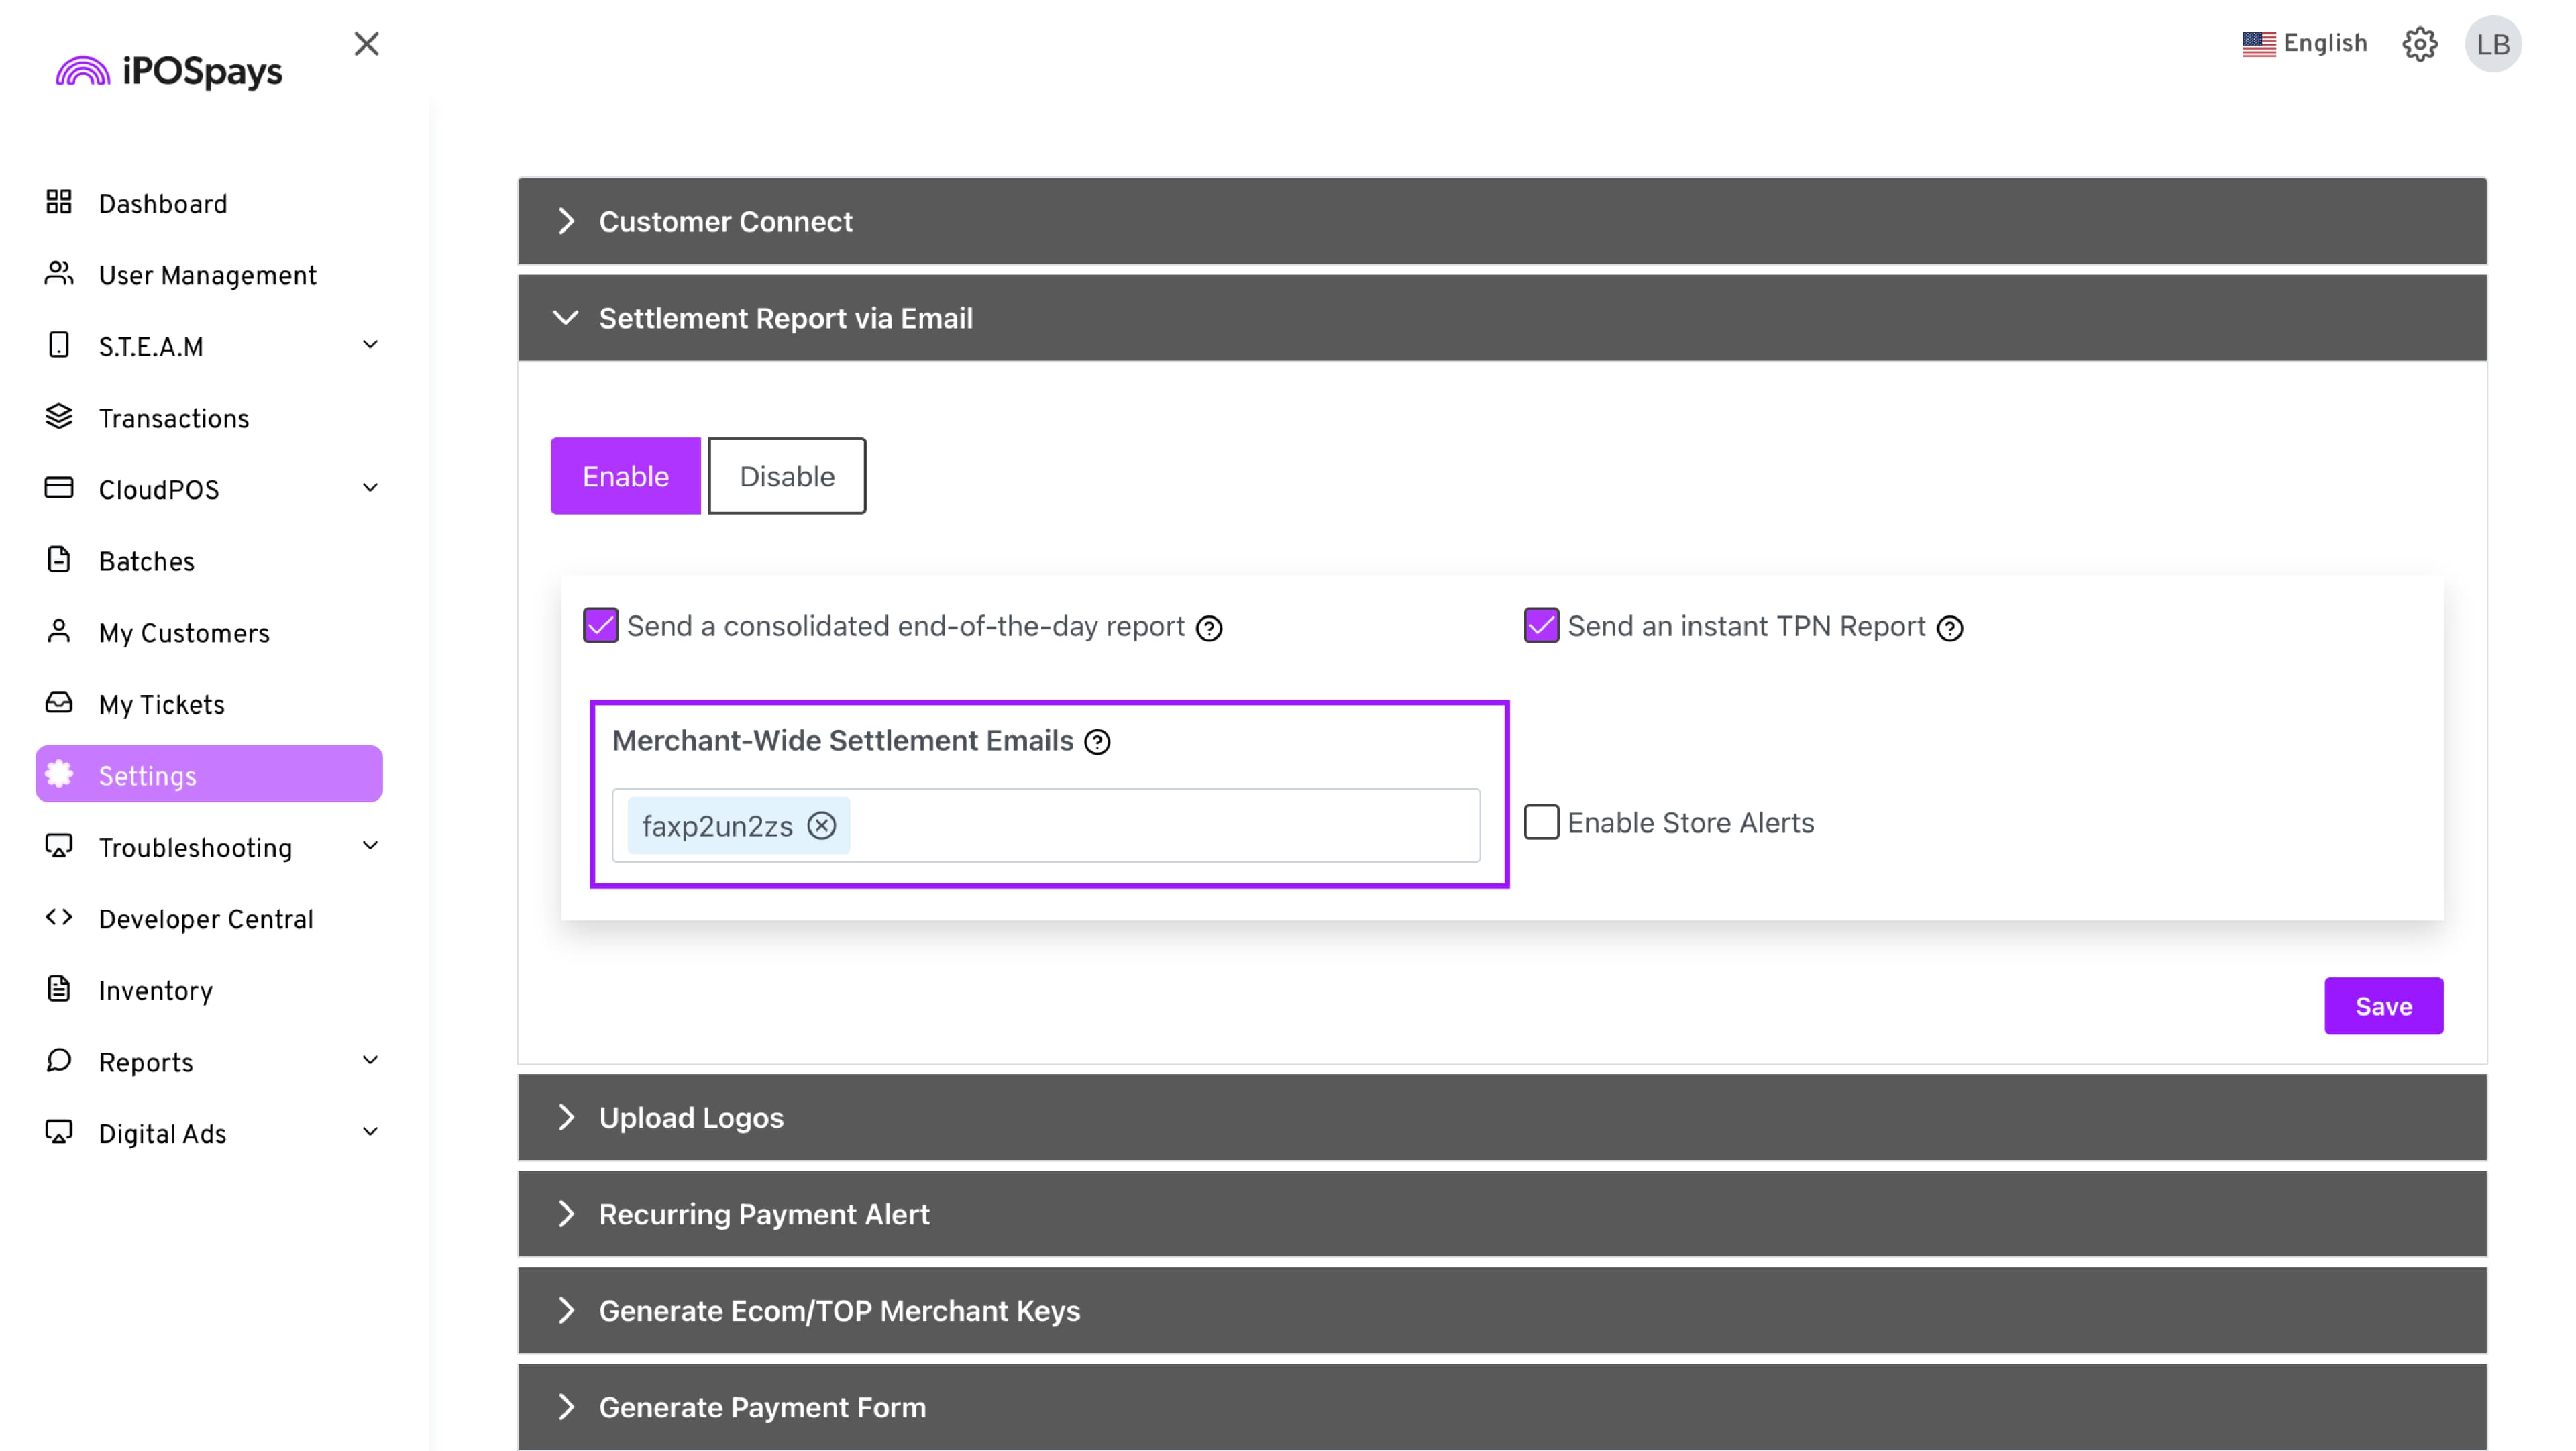Click the settings gear icon in header
The height and width of the screenshot is (1451, 2576).
tap(2419, 44)
